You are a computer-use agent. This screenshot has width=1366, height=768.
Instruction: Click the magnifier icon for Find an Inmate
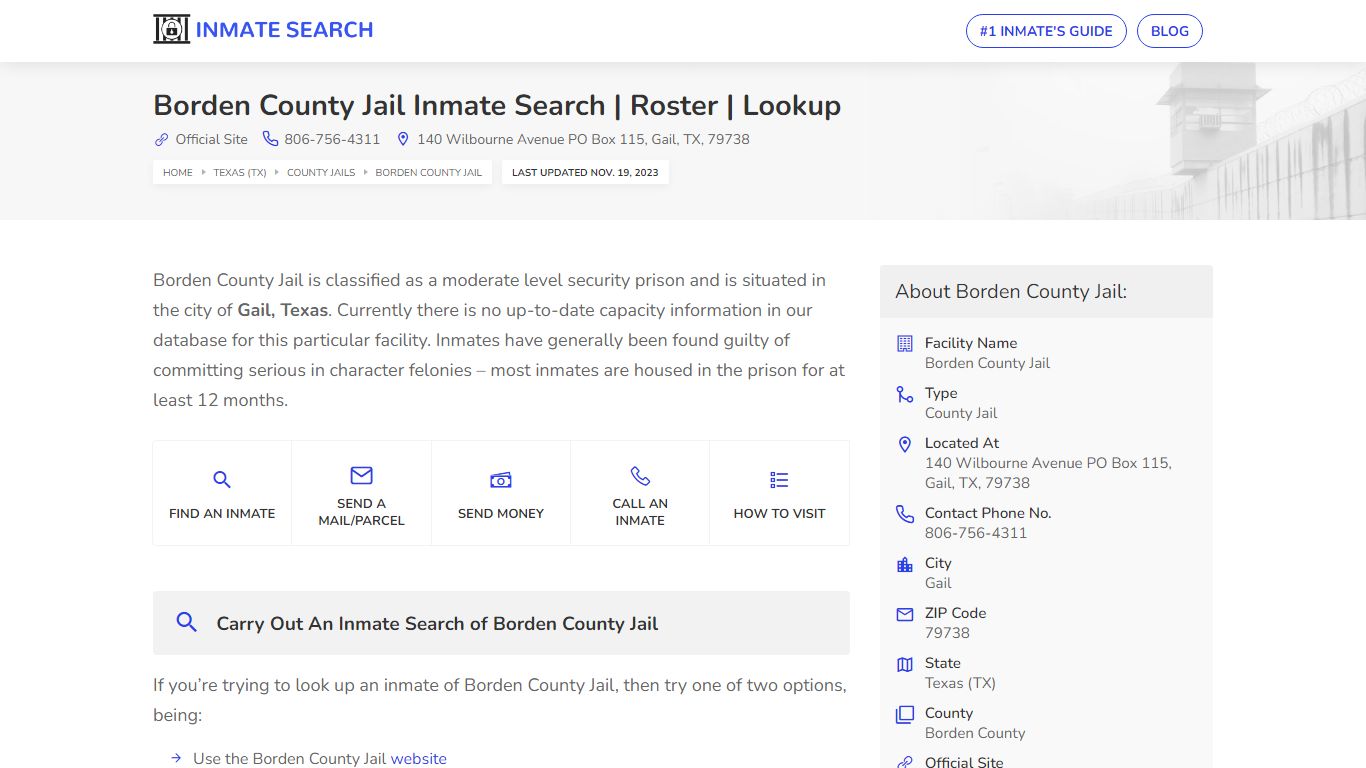pos(222,480)
